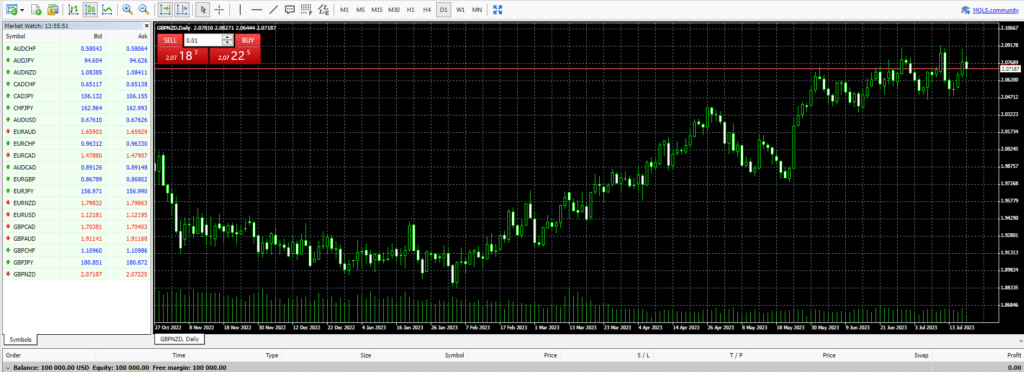Open the objects/shapes tool icon
The height and width of the screenshot is (372, 1024).
323,10
